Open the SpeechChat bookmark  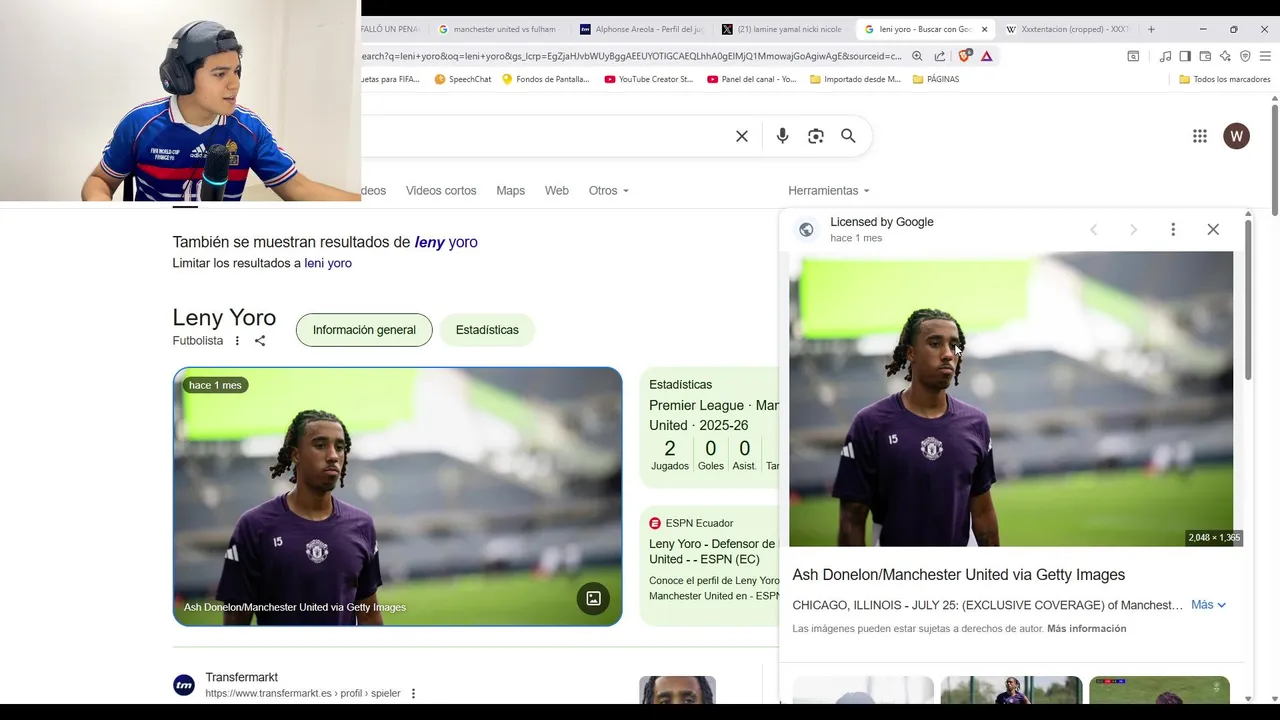point(463,79)
